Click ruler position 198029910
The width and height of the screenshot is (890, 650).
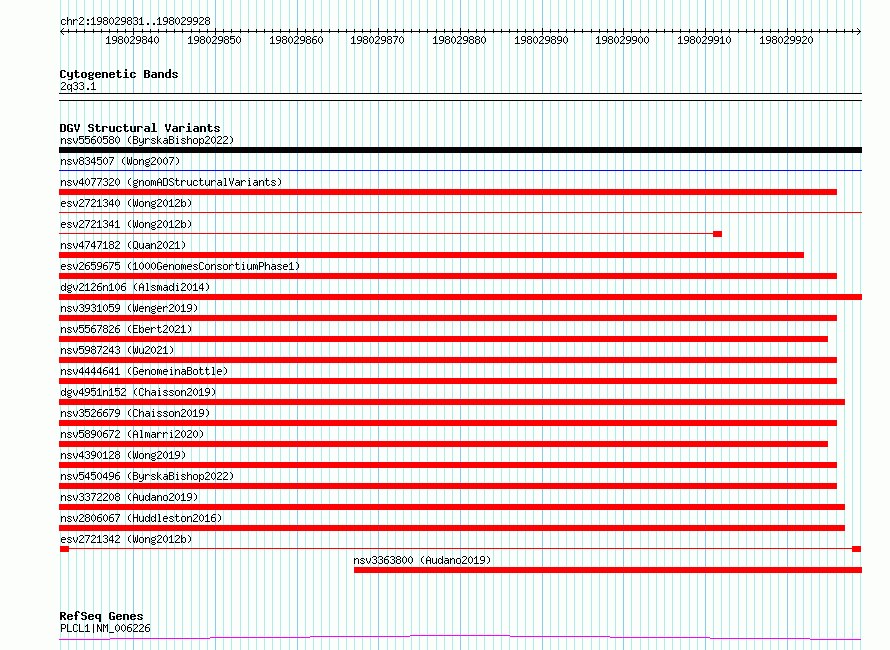coord(704,40)
